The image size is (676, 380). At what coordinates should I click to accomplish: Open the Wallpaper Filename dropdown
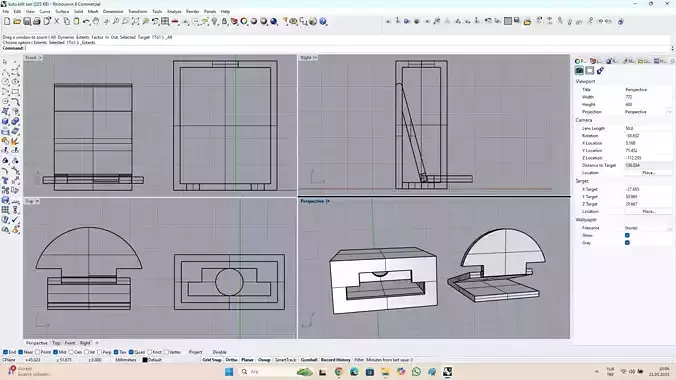[x=669, y=228]
